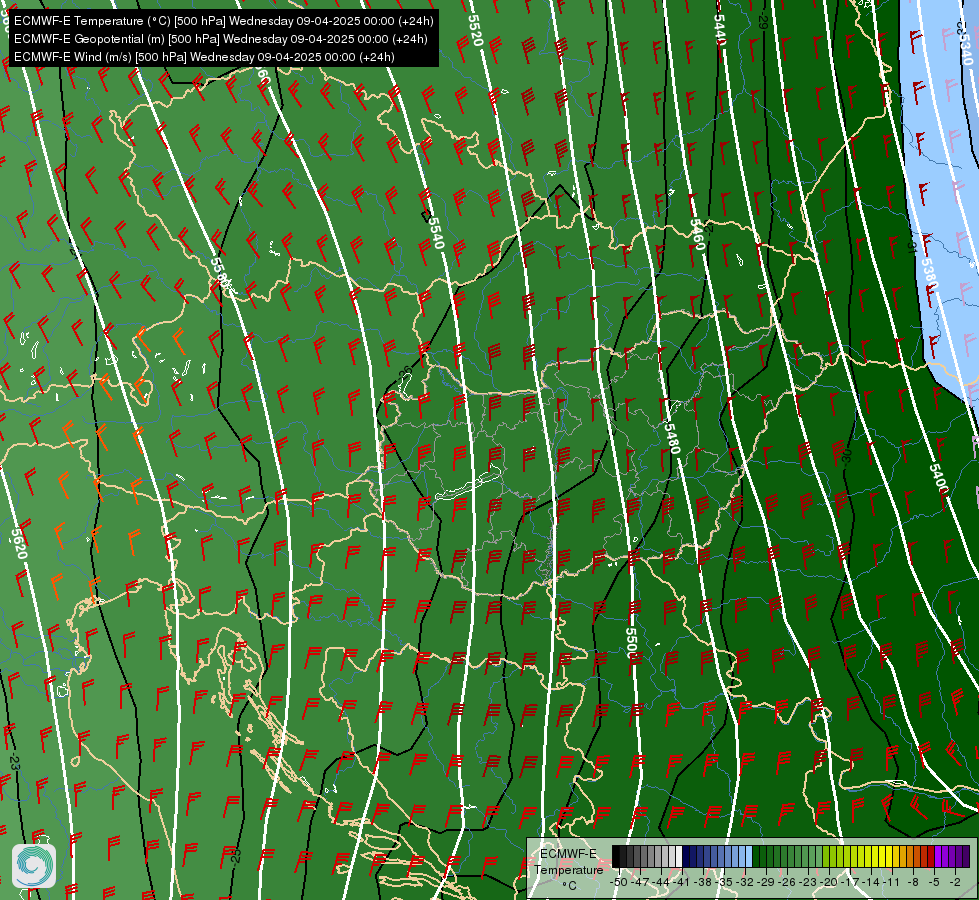The height and width of the screenshot is (900, 979).
Task: Click the -8 value on the temperature scale
Action: click(x=913, y=882)
